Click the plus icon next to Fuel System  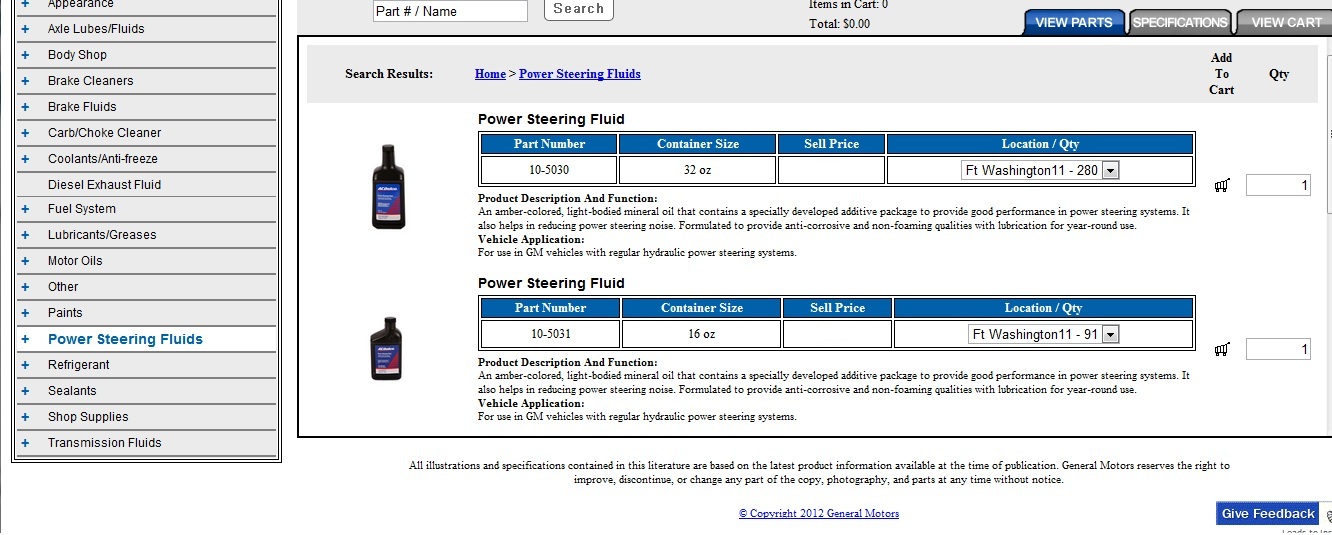click(25, 209)
